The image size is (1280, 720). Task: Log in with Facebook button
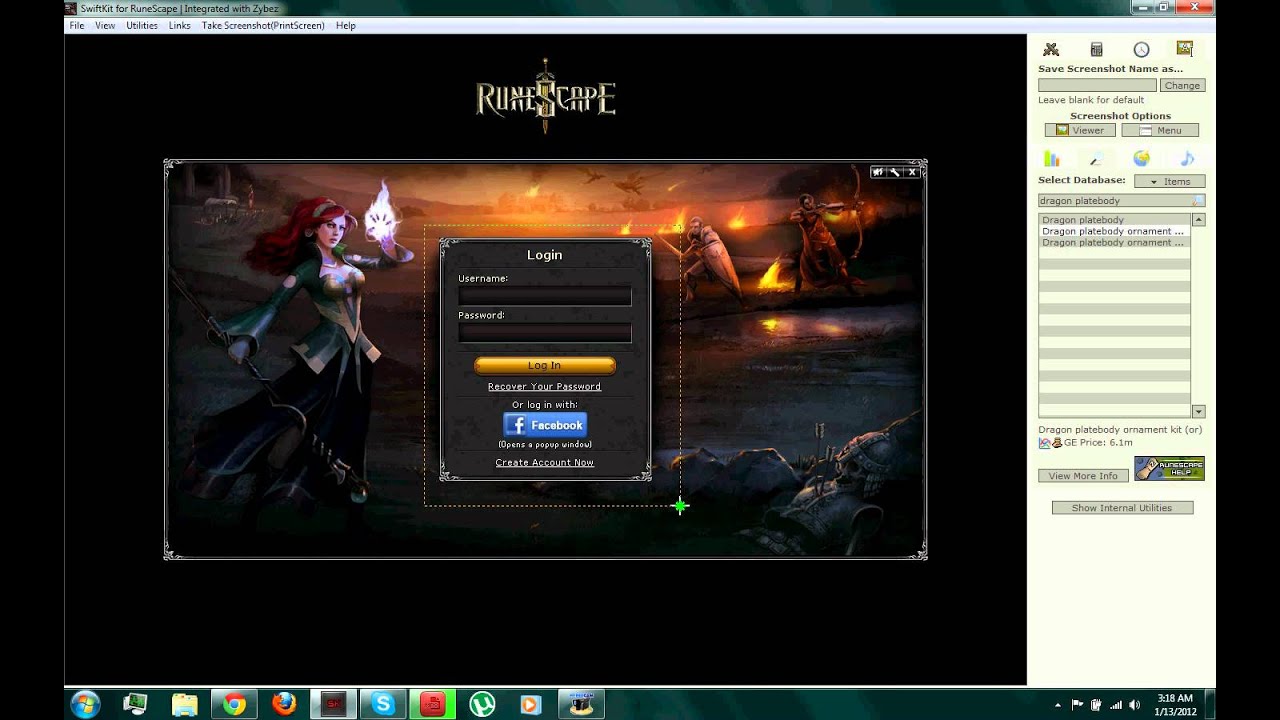coord(545,425)
